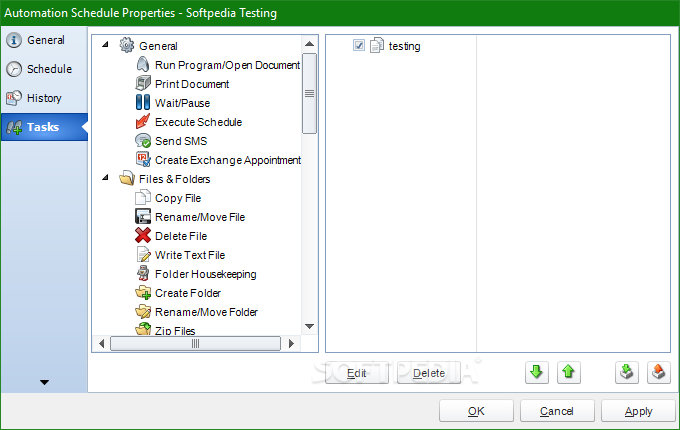Select the "Files & Folders" category label
The width and height of the screenshot is (680, 430).
coord(174,179)
